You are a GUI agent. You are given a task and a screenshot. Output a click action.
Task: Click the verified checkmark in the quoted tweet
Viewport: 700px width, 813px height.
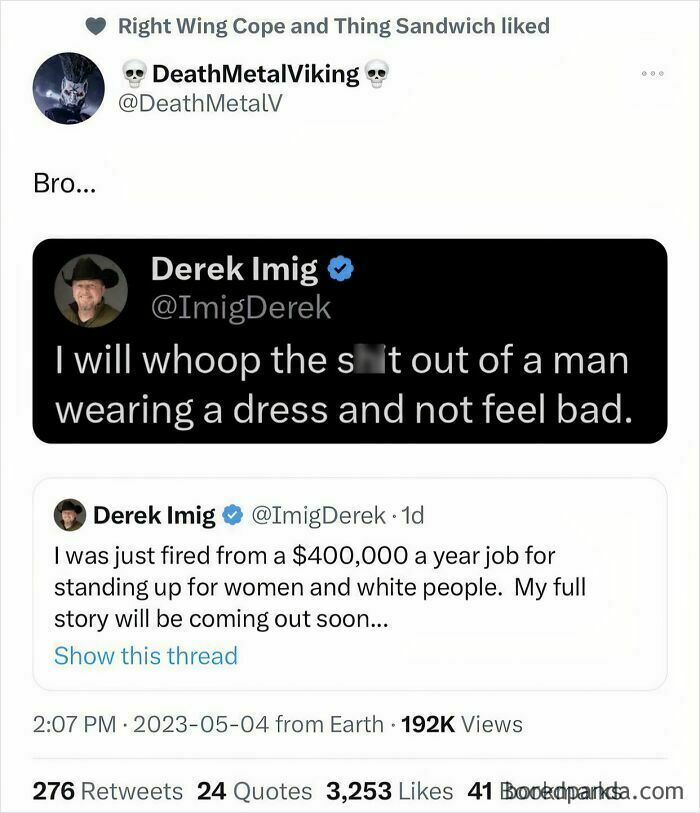(231, 515)
